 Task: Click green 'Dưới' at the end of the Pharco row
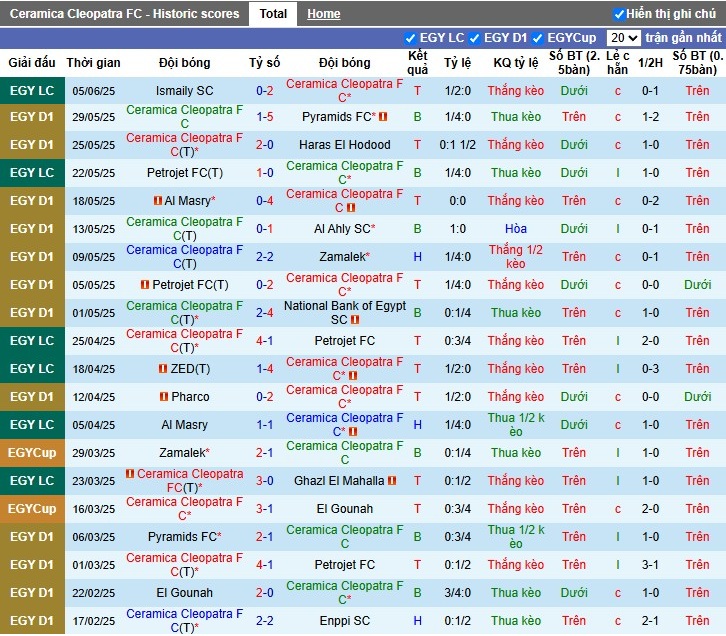[x=697, y=396]
